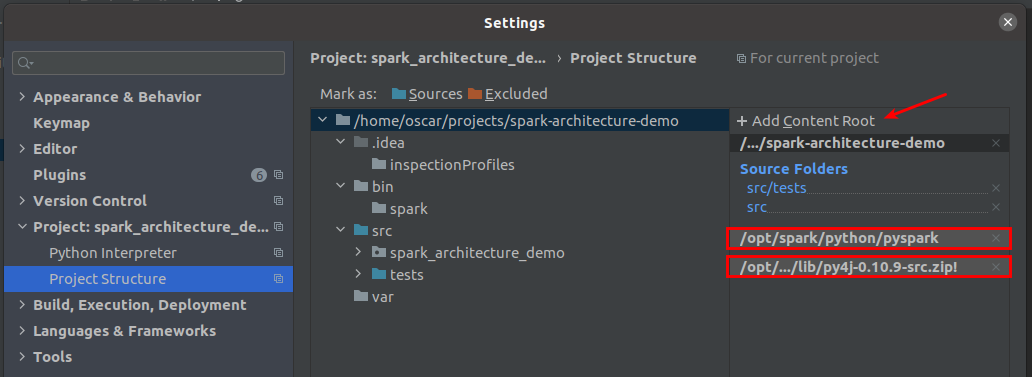The width and height of the screenshot is (1032, 377).
Task: Remove the py4j-0.10.9-src.zip content root
Action: 996,267
